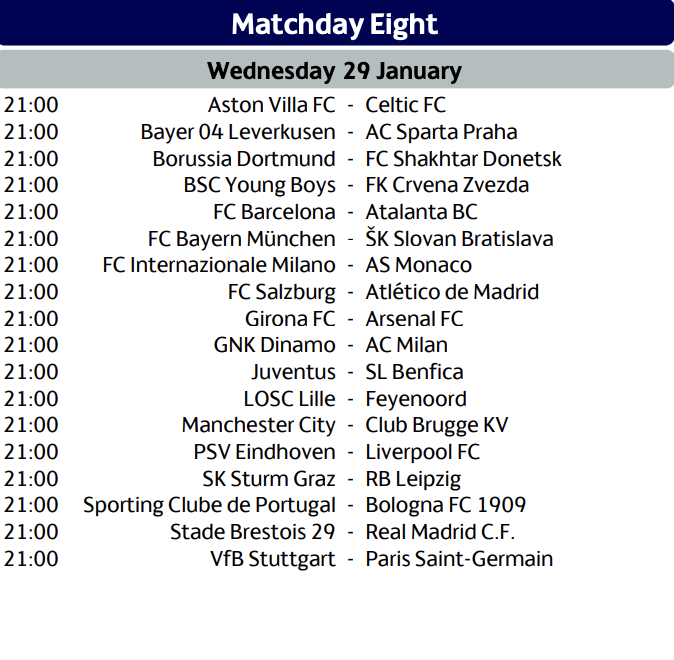Click on FC Shakhtar Donetsk

(x=463, y=159)
